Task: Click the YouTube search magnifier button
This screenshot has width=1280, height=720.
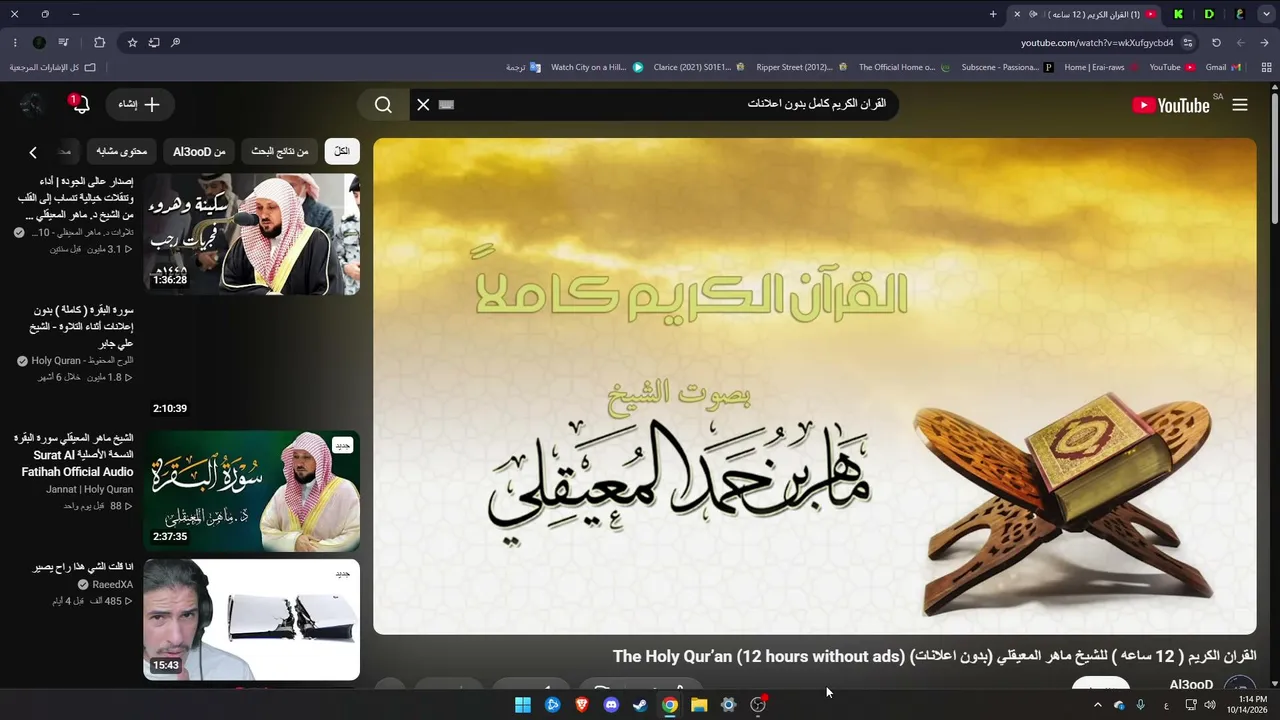Action: click(x=383, y=105)
